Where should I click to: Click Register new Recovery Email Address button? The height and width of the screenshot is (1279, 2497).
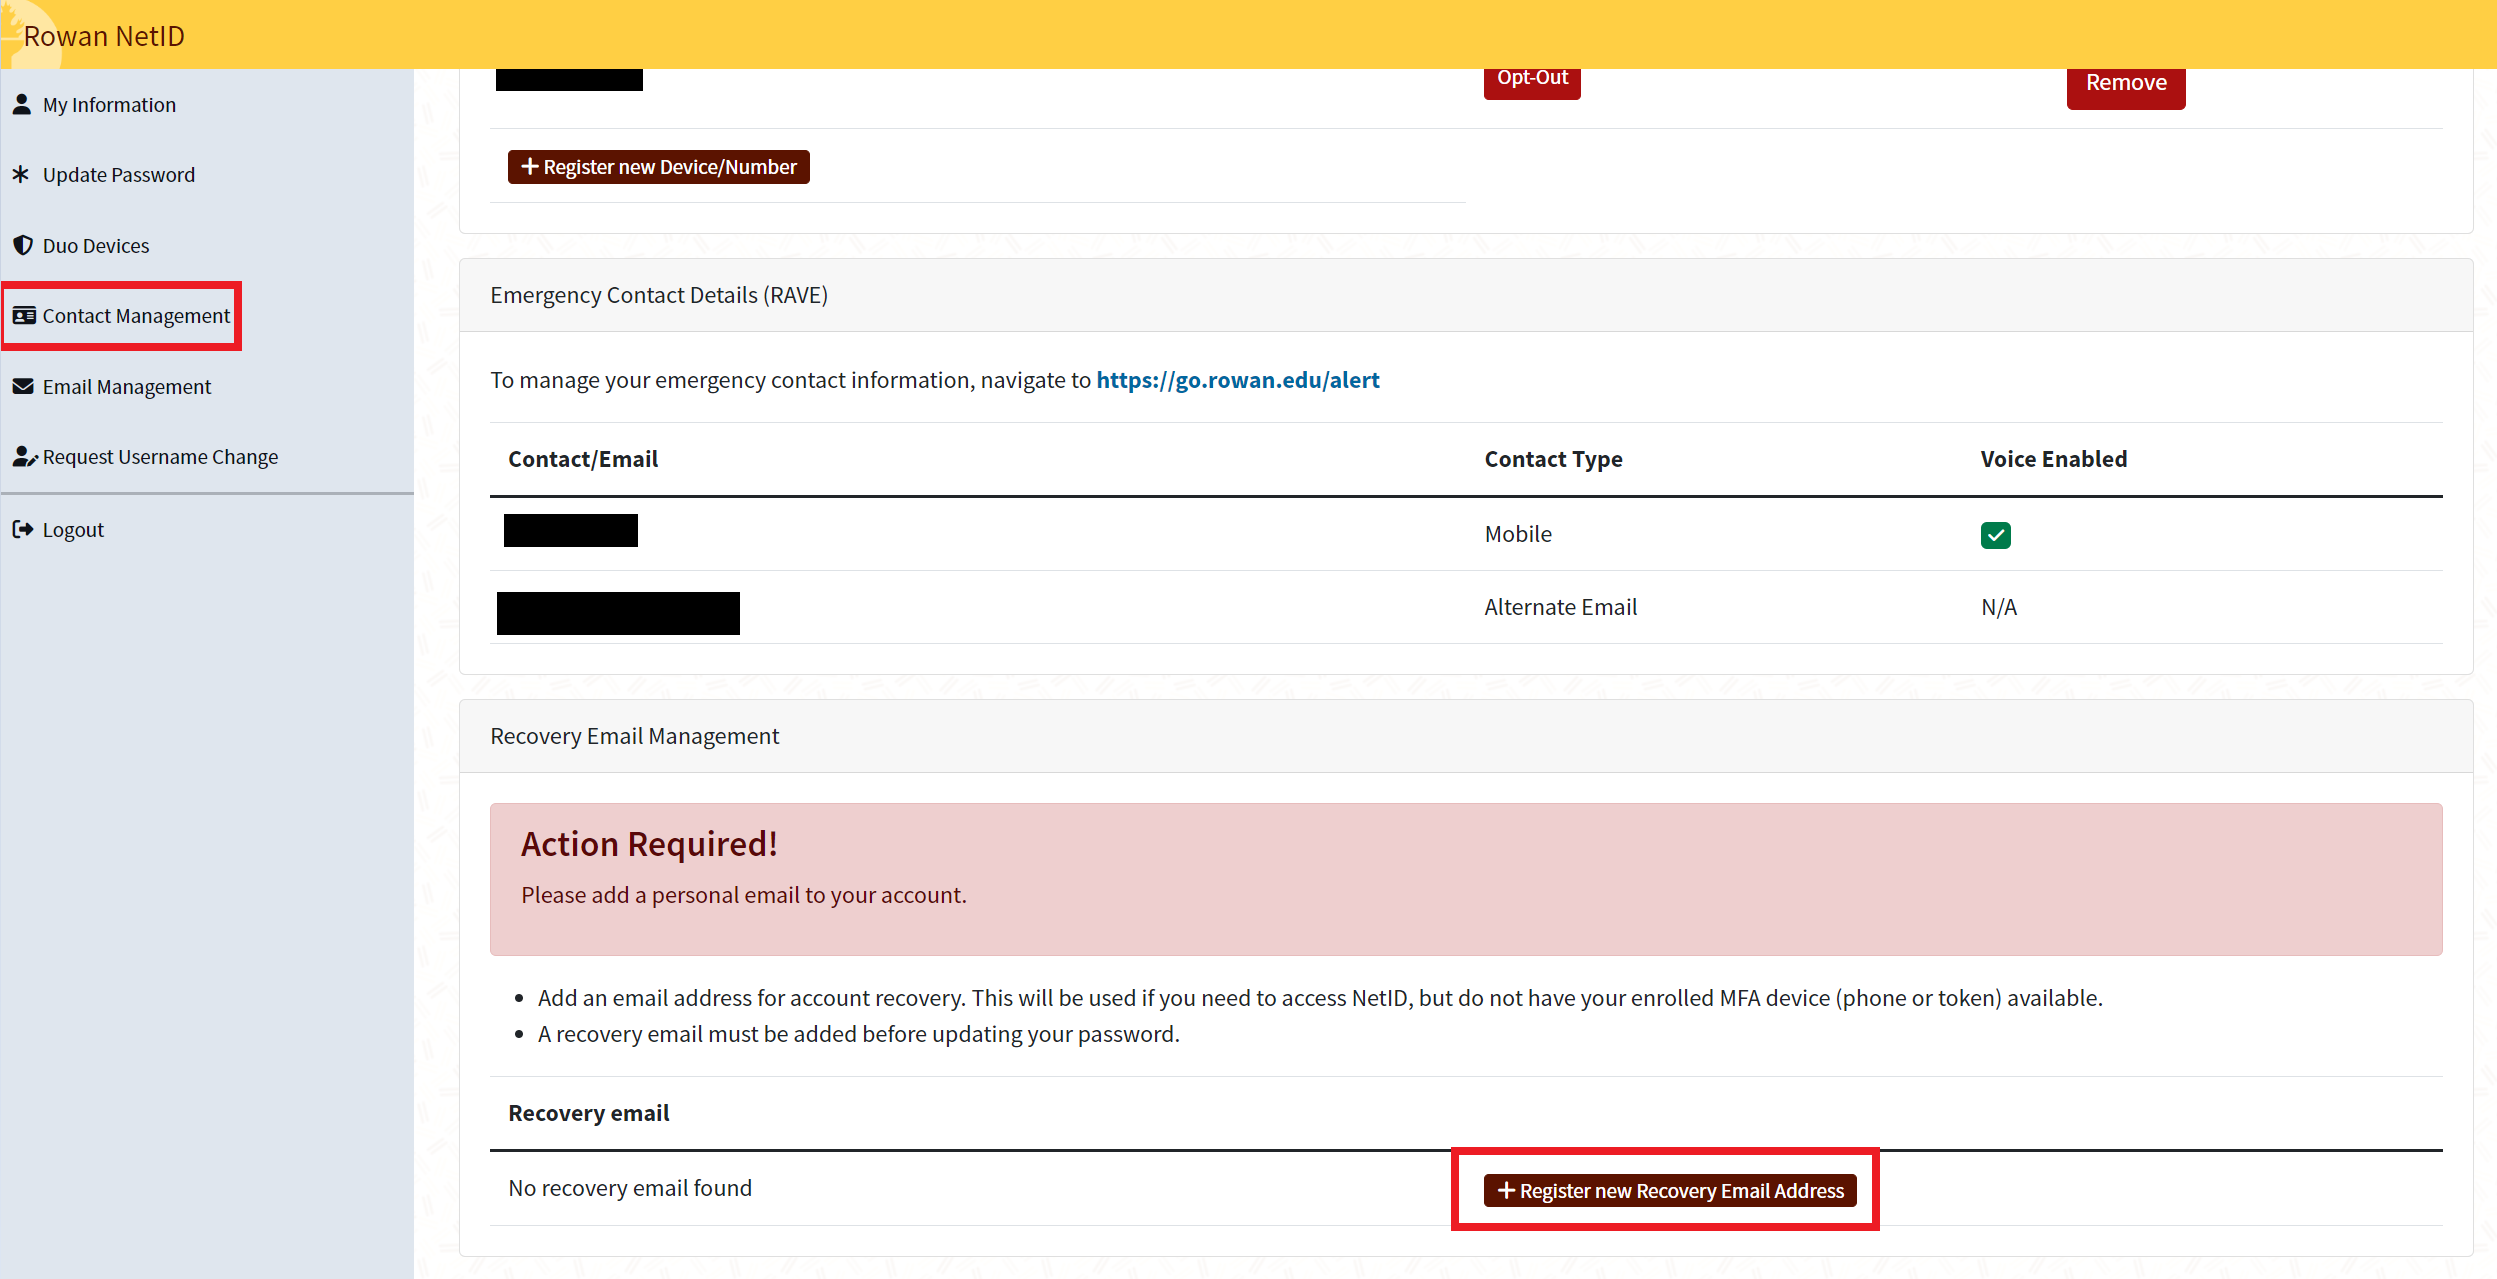[1669, 1190]
